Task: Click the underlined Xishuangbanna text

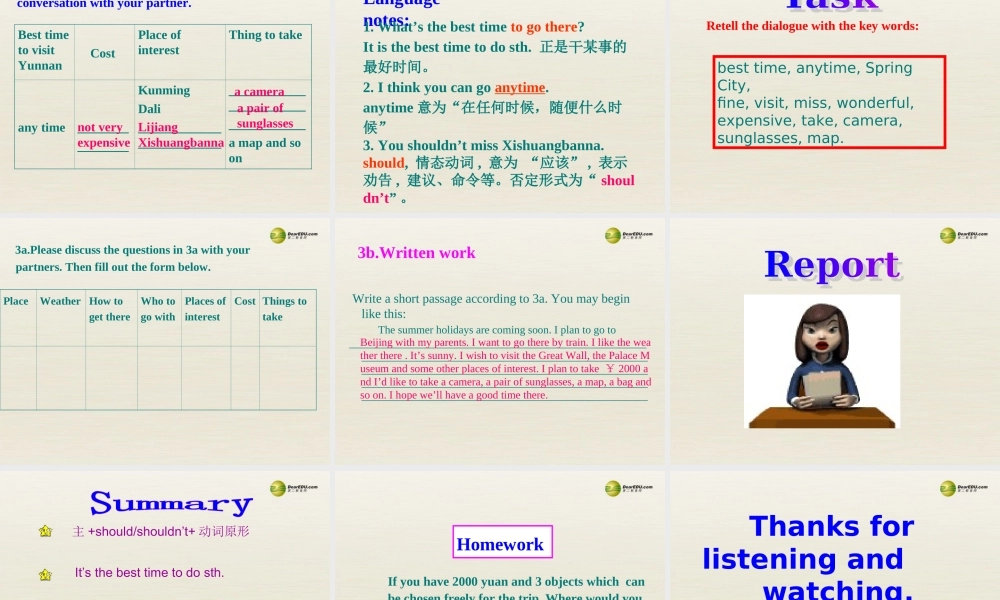Action: pos(180,143)
